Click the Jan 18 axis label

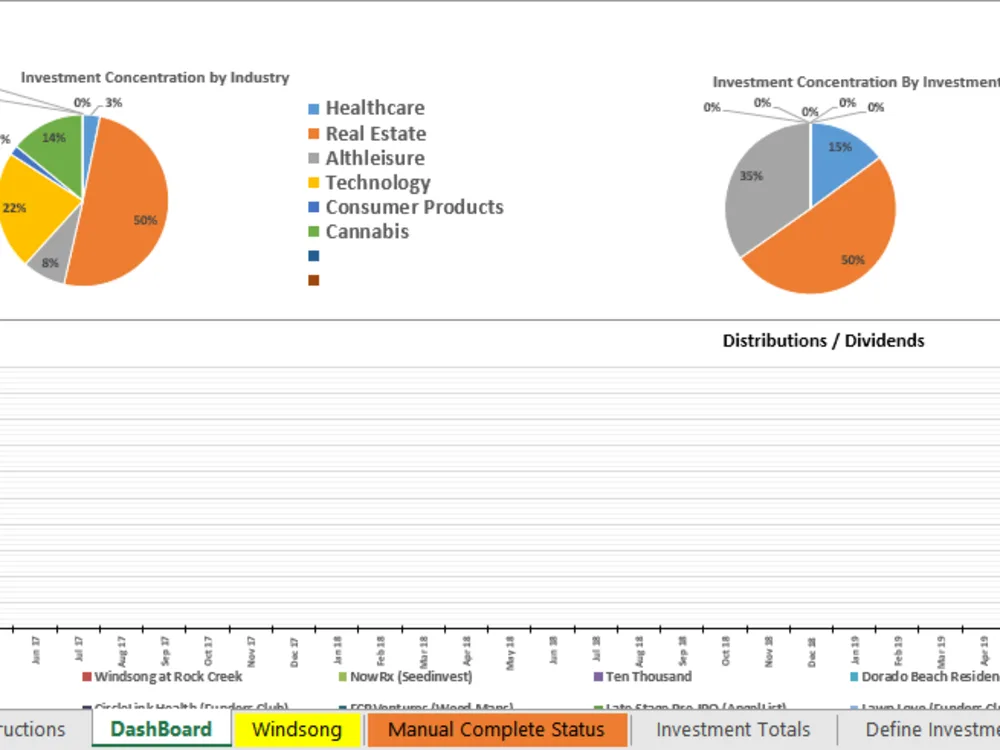[337, 650]
